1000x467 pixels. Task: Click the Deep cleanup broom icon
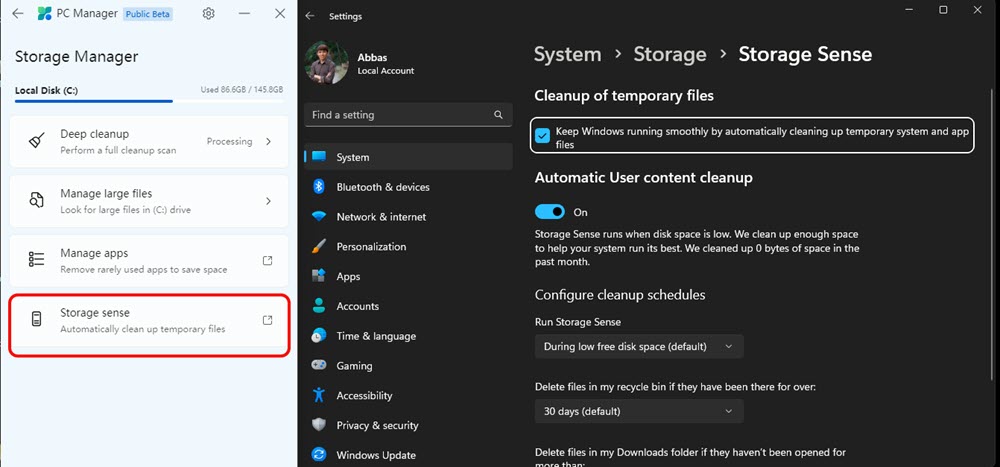[36, 141]
